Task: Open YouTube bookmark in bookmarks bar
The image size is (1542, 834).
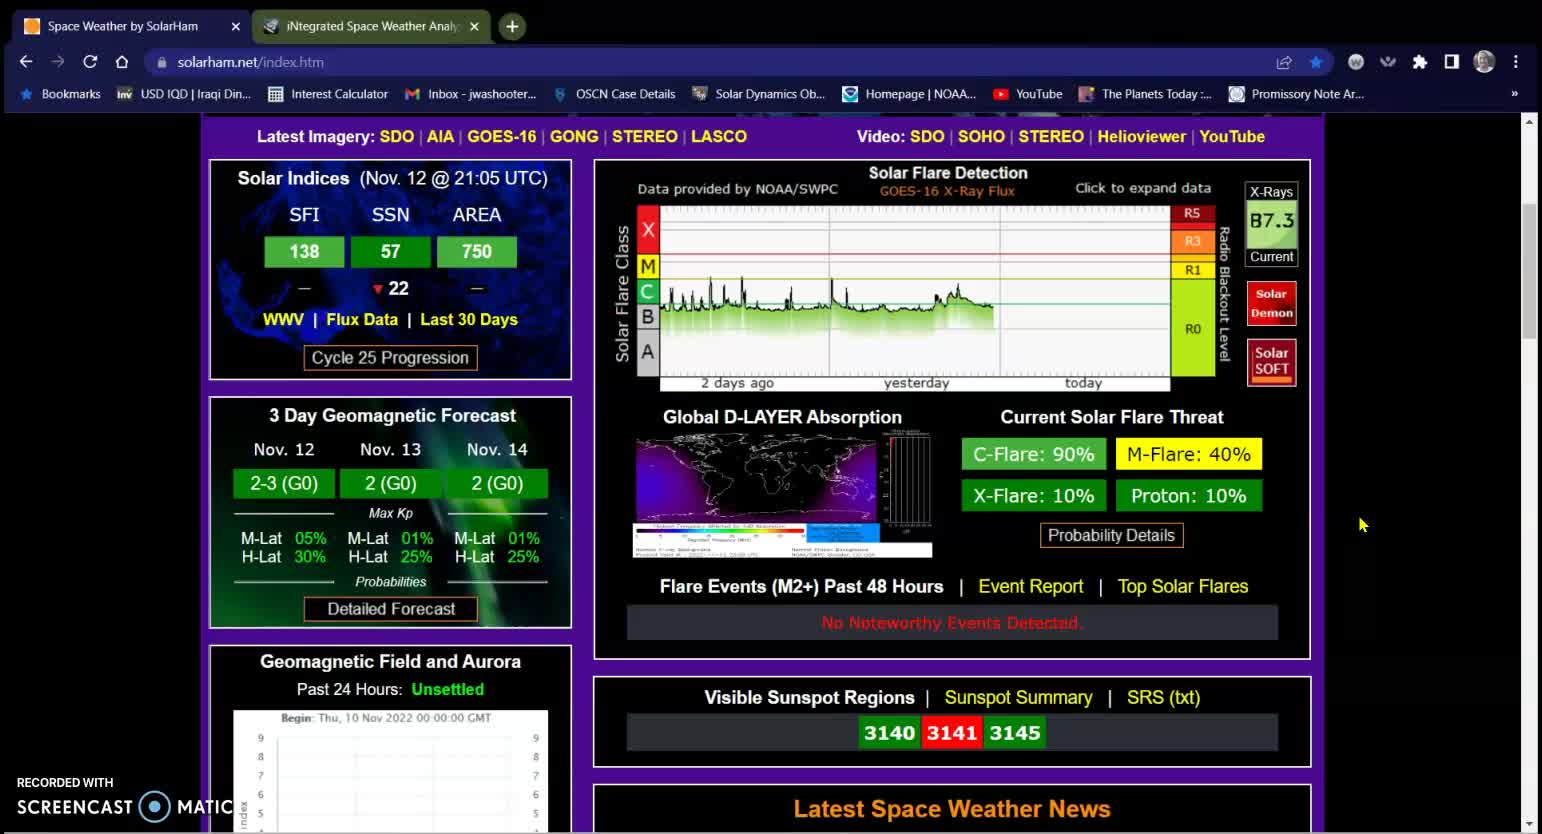Action: 1028,94
